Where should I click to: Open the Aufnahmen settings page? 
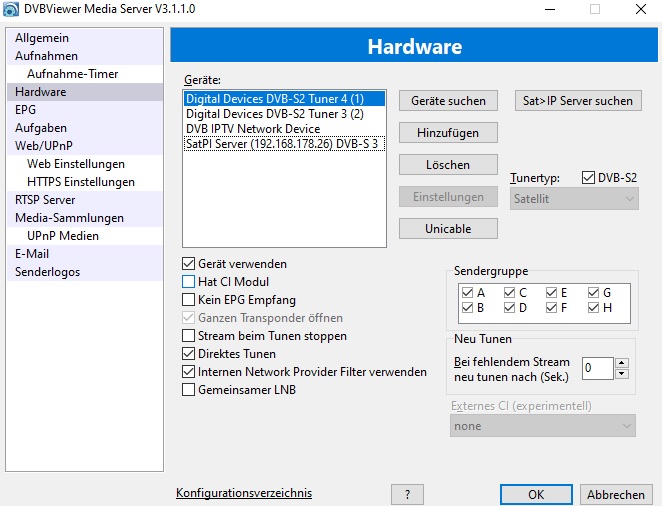tap(85, 56)
